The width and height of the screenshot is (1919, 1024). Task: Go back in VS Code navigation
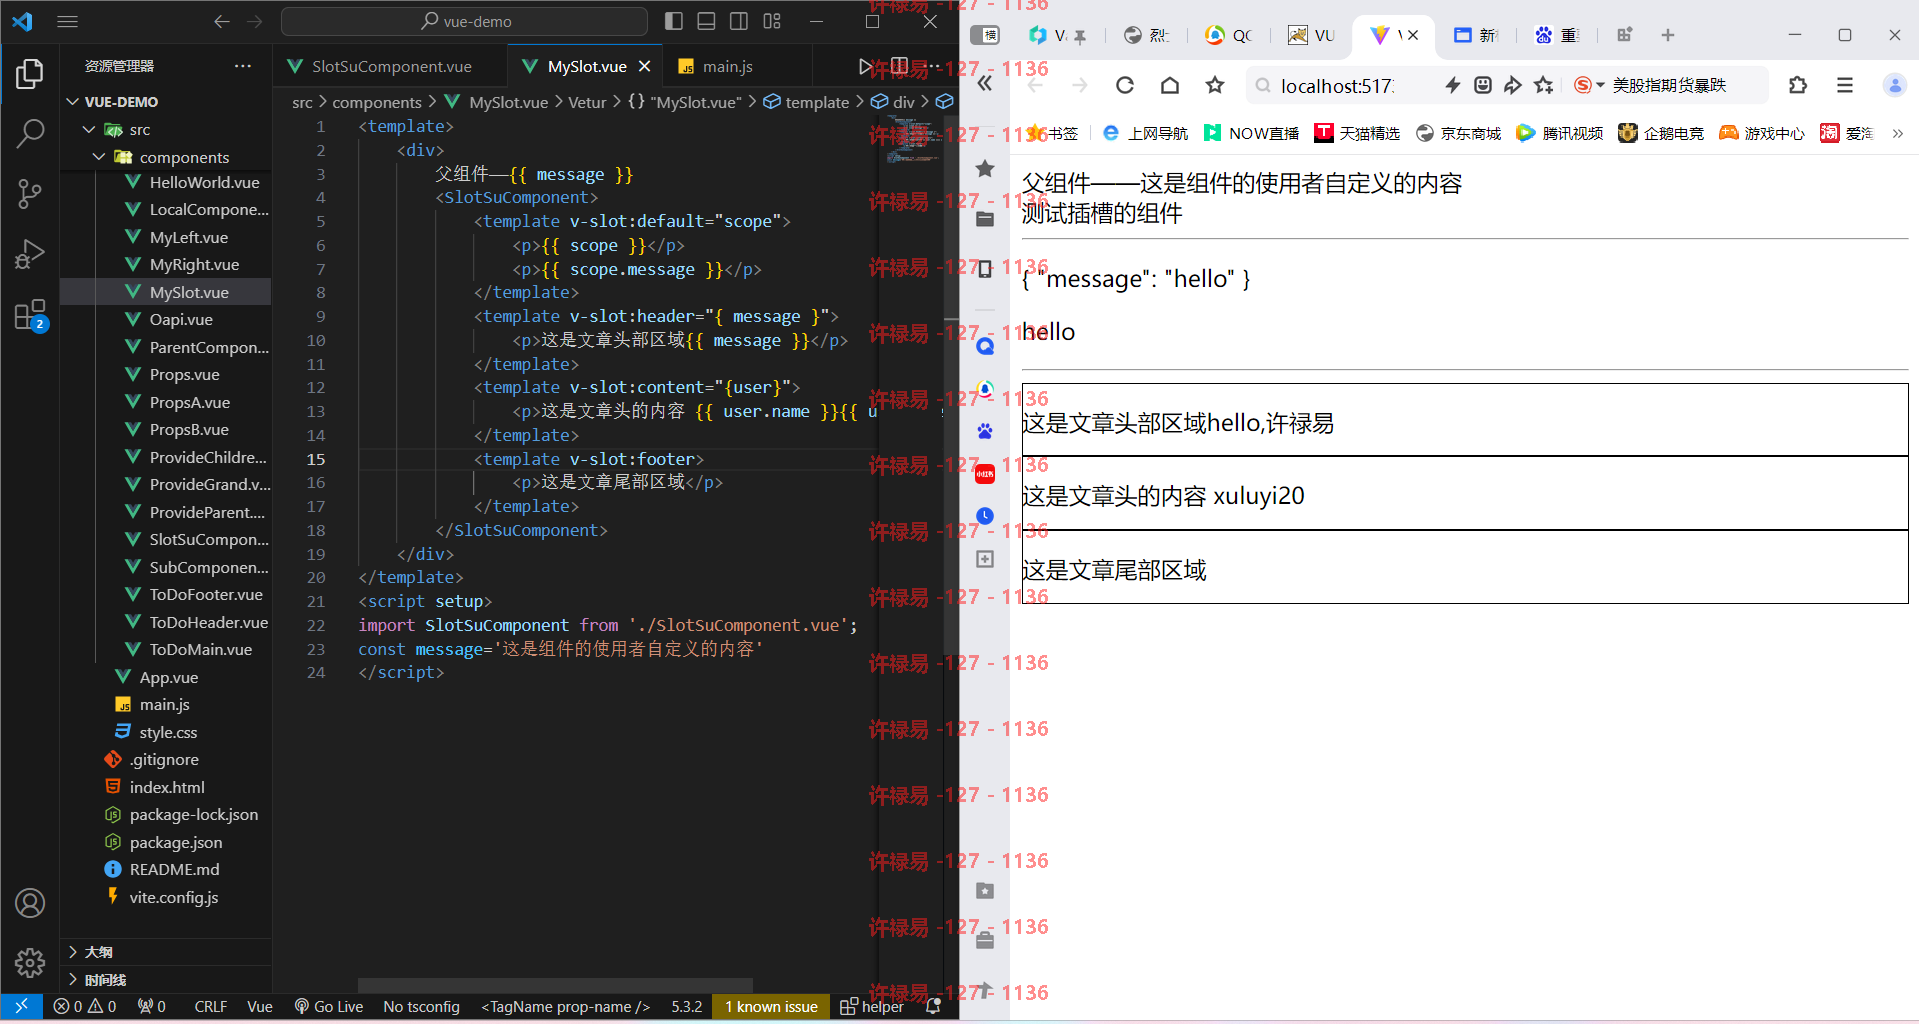(x=222, y=21)
